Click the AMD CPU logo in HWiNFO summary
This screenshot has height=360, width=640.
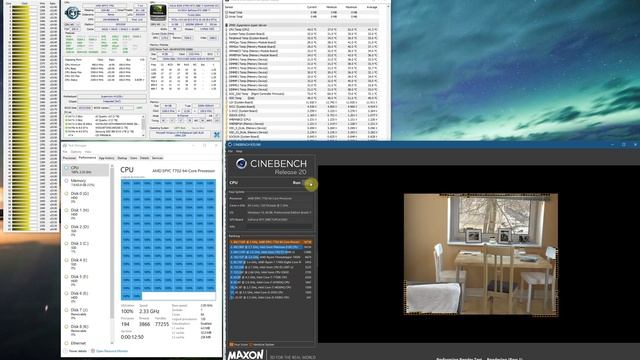pos(72,13)
